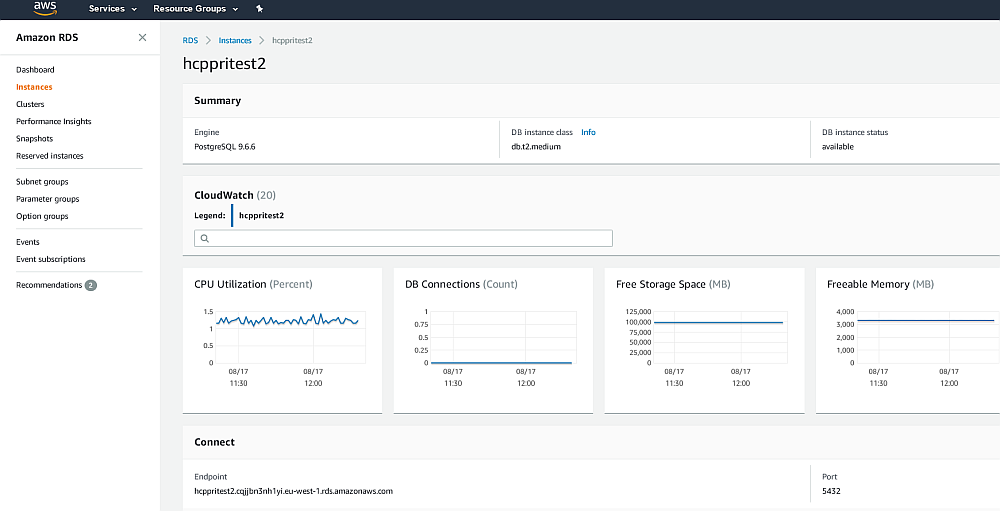Close the Amazon RDS sidebar panel
The image size is (1000, 511).
[x=142, y=37]
